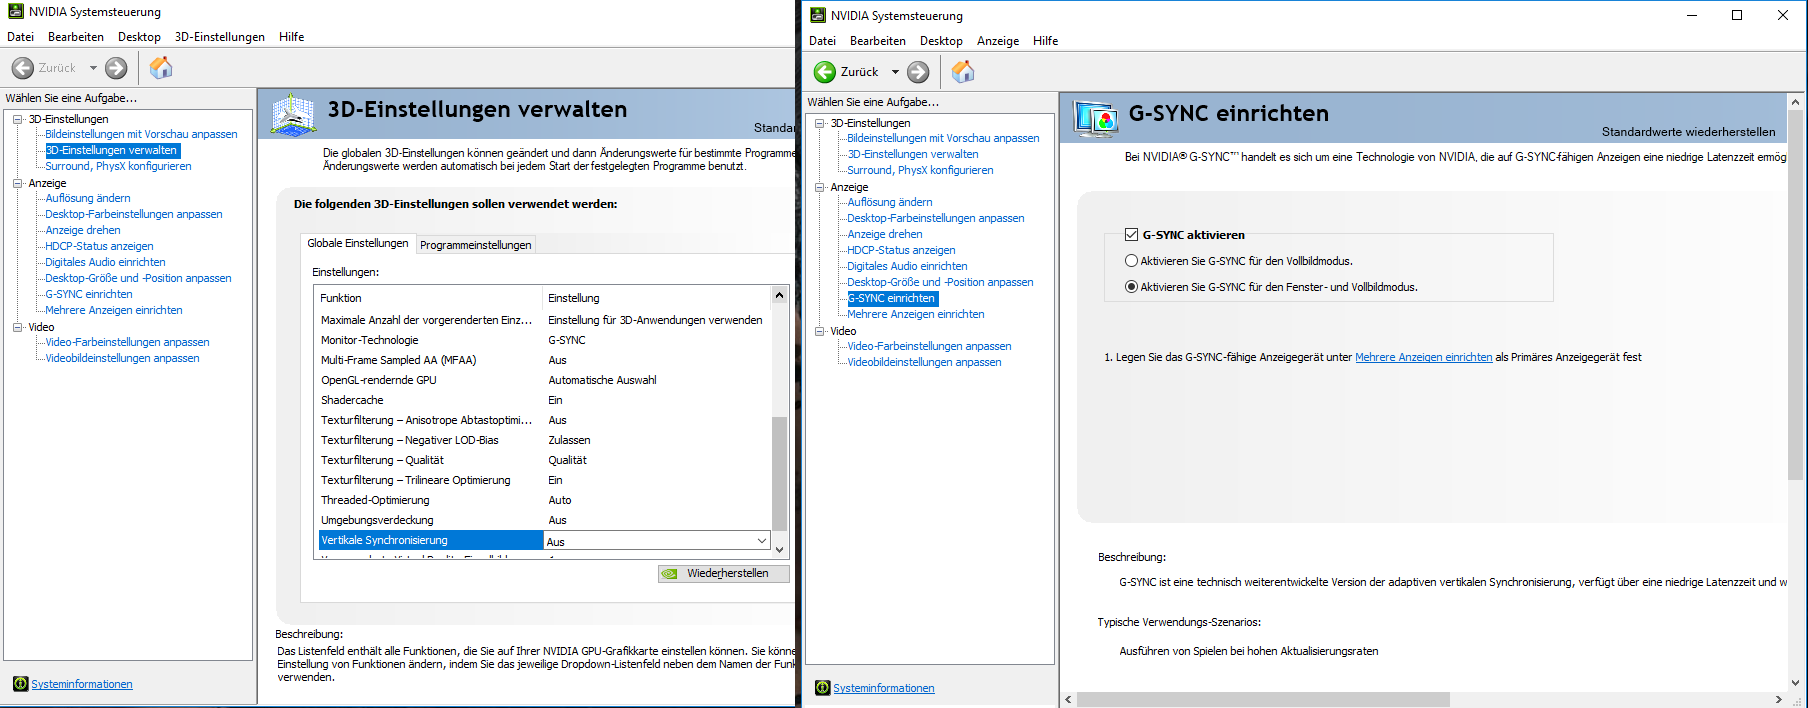Select Anzeige drehen in the right window
This screenshot has width=1808, height=708.
(885, 234)
